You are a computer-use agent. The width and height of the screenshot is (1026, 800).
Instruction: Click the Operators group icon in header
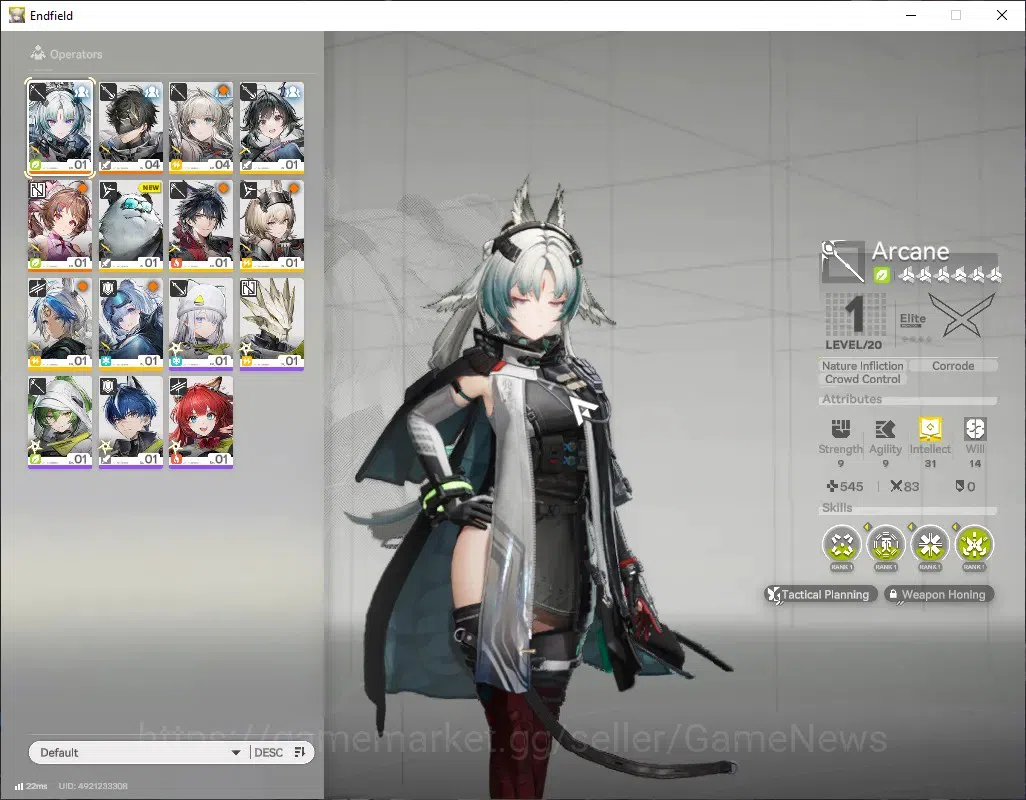[38, 53]
